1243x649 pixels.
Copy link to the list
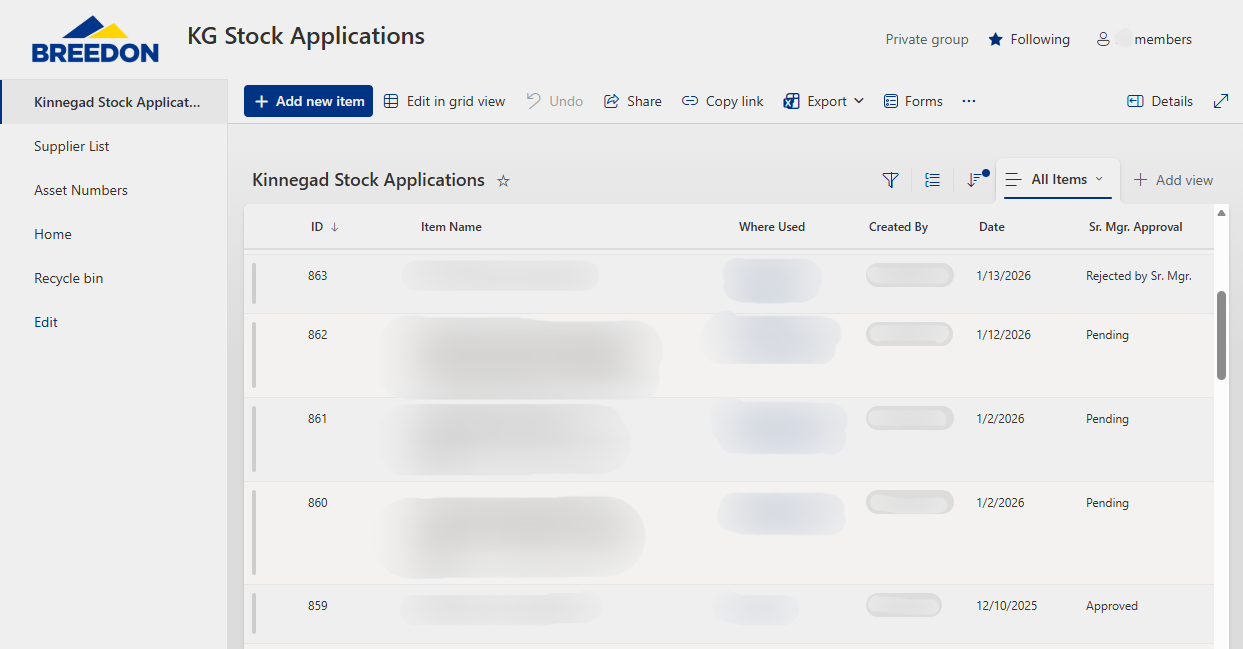coord(722,101)
